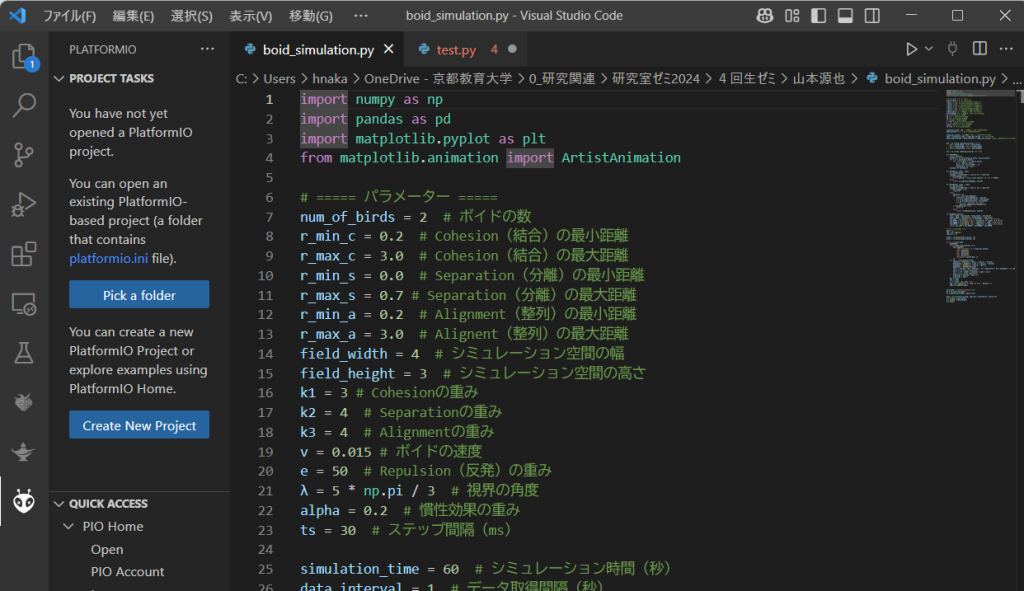This screenshot has width=1024, height=591.
Task: Open the 編集(E) menu
Action: [x=133, y=16]
